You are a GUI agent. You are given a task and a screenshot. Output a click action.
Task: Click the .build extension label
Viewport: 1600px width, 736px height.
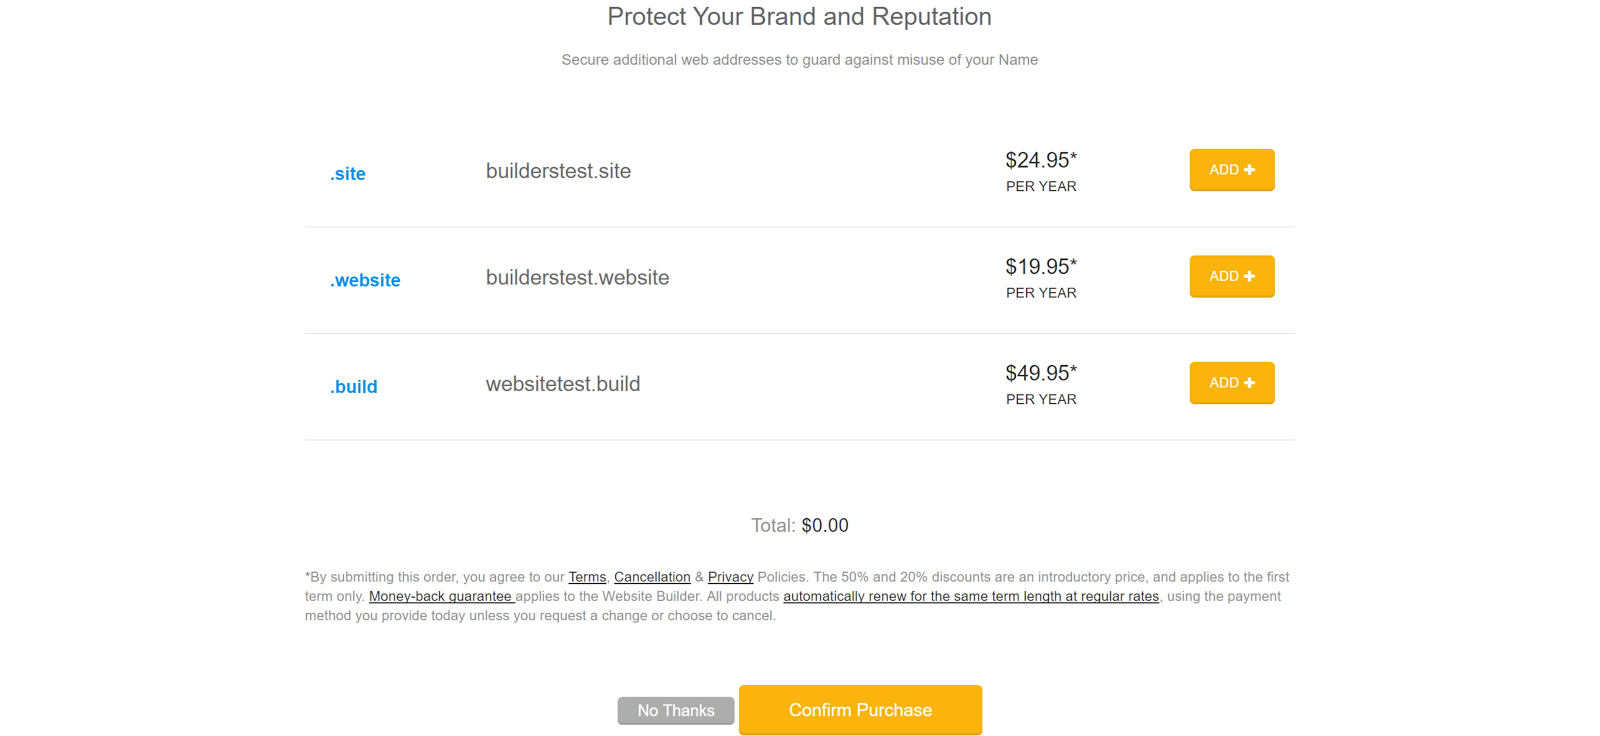pos(354,387)
